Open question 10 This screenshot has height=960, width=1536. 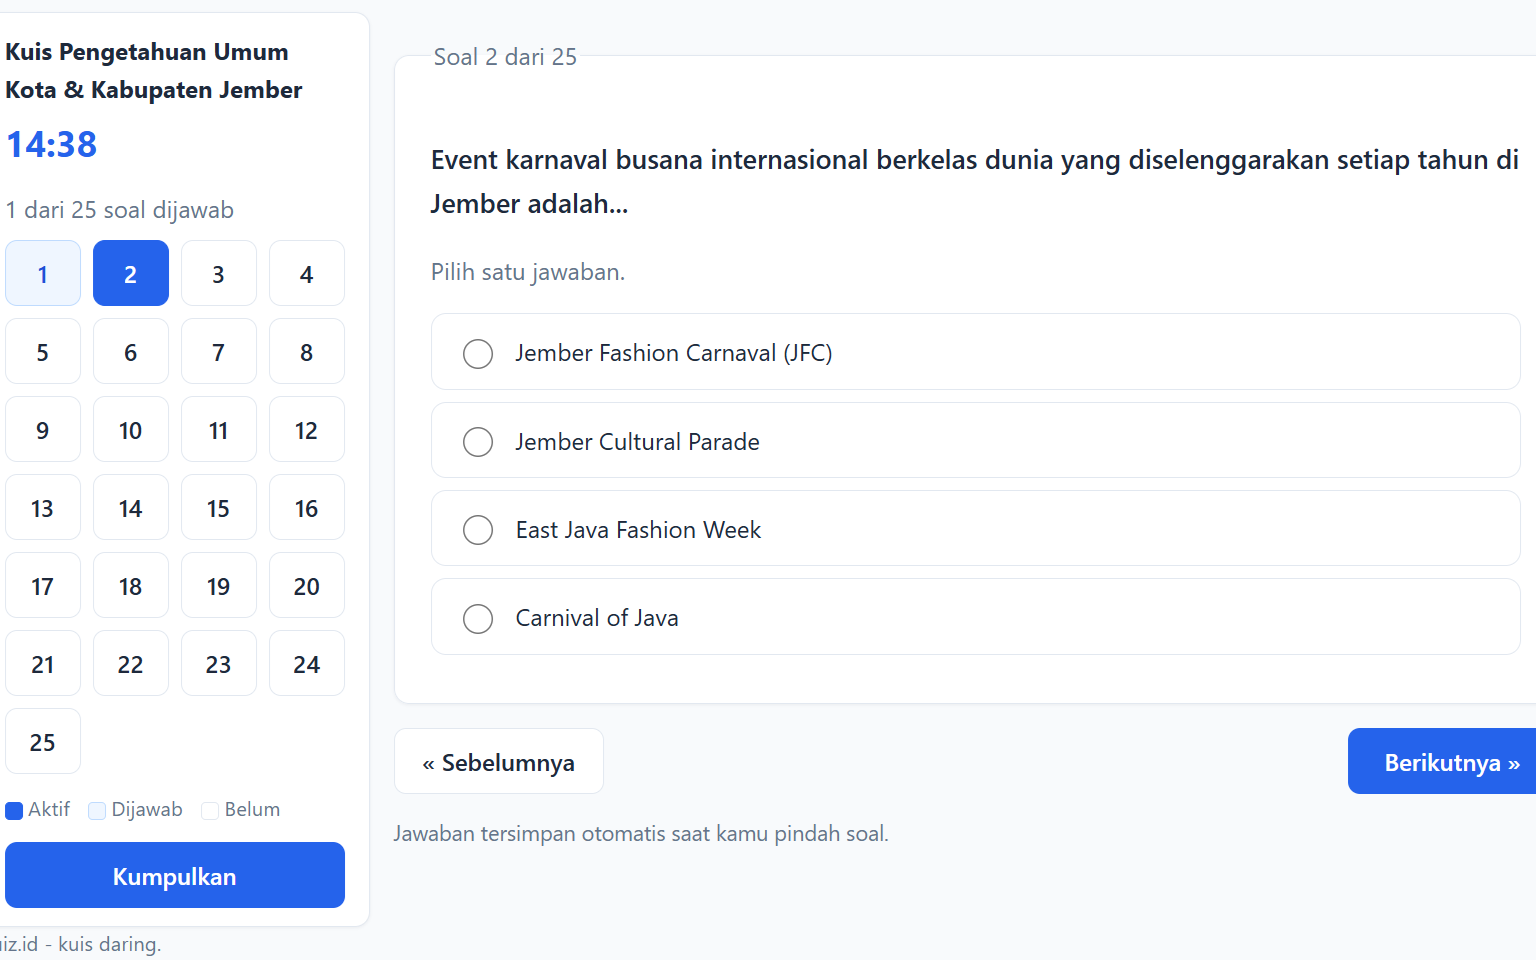(x=131, y=429)
